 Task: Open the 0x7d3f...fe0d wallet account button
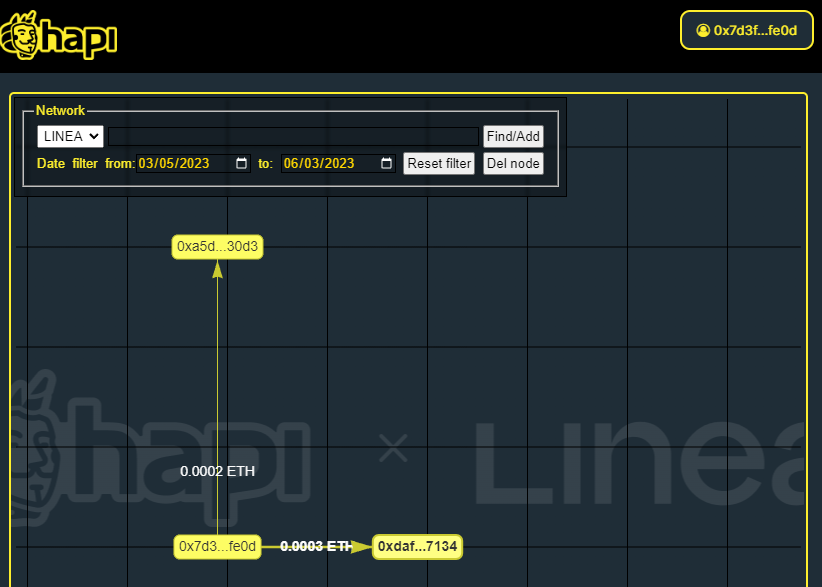[x=747, y=30]
